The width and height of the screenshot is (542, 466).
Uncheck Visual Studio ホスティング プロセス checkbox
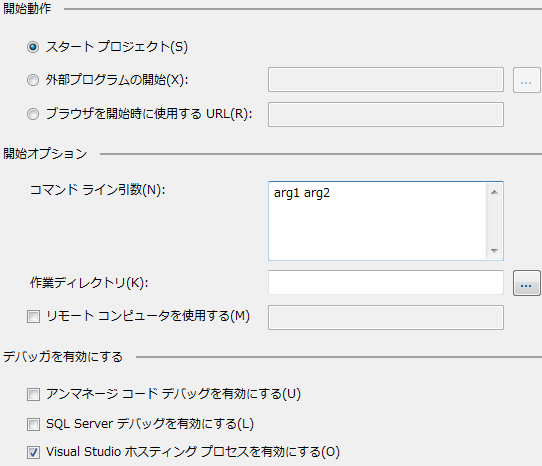pos(34,453)
